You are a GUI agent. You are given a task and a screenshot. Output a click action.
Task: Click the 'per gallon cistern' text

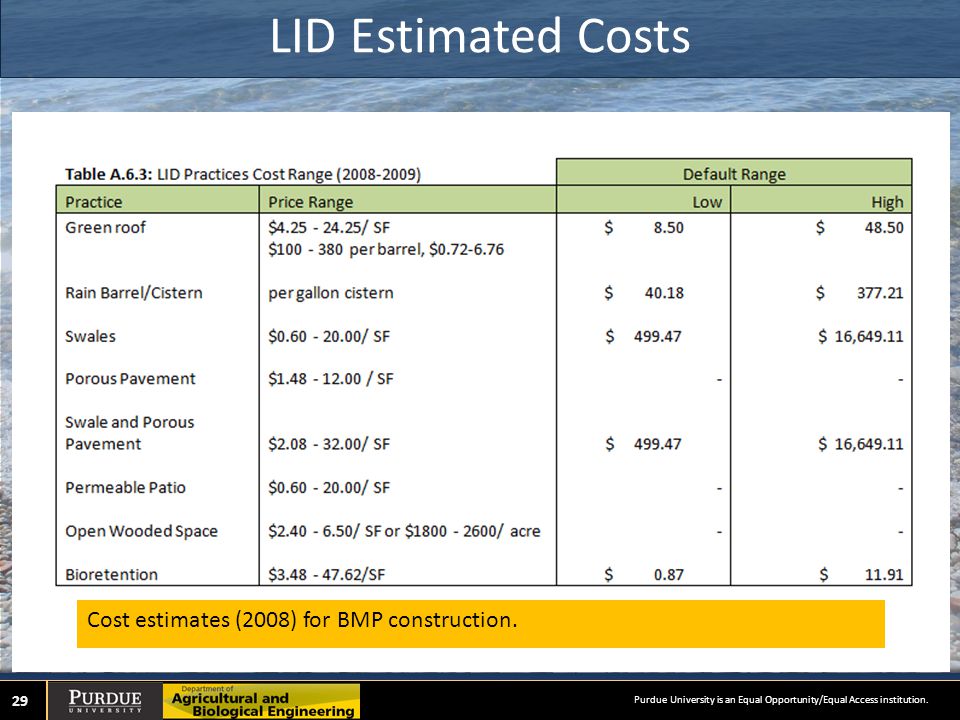tap(331, 293)
